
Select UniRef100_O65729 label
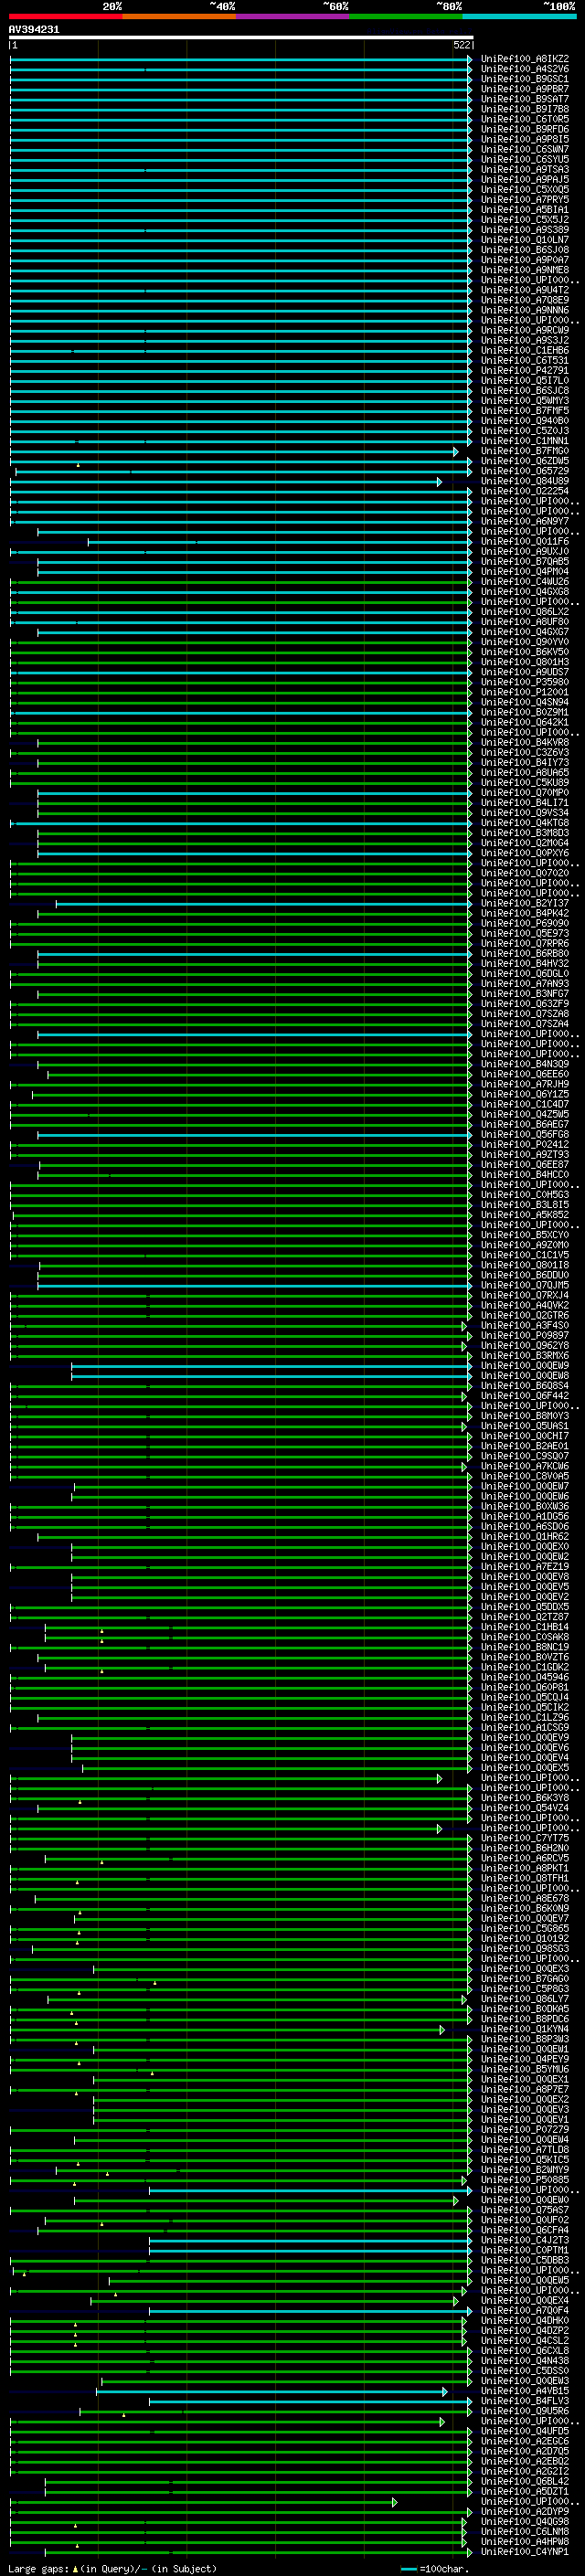524,471
